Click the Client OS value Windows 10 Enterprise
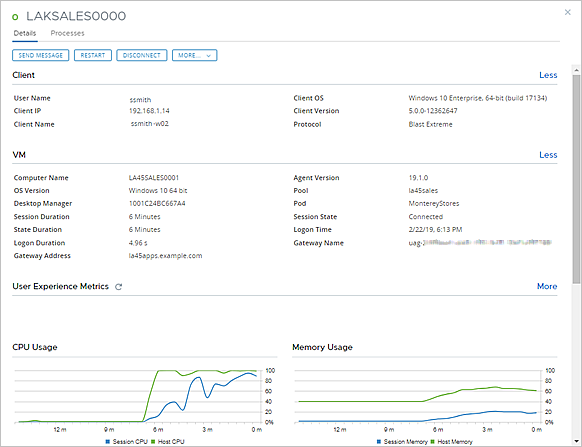The image size is (582, 447). [478, 98]
